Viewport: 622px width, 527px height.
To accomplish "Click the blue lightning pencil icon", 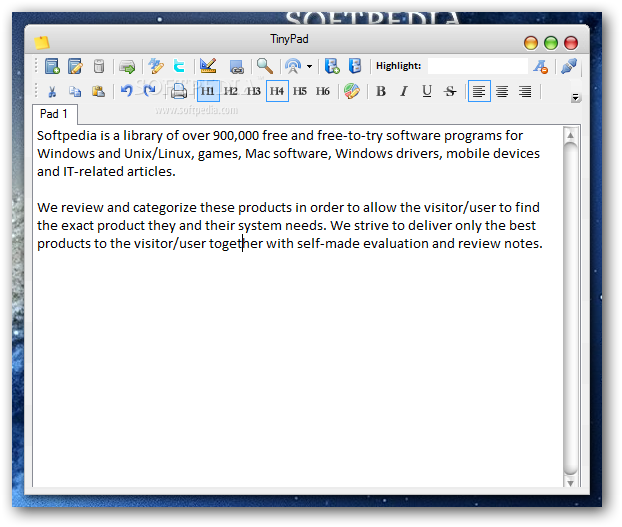I will pos(156,66).
